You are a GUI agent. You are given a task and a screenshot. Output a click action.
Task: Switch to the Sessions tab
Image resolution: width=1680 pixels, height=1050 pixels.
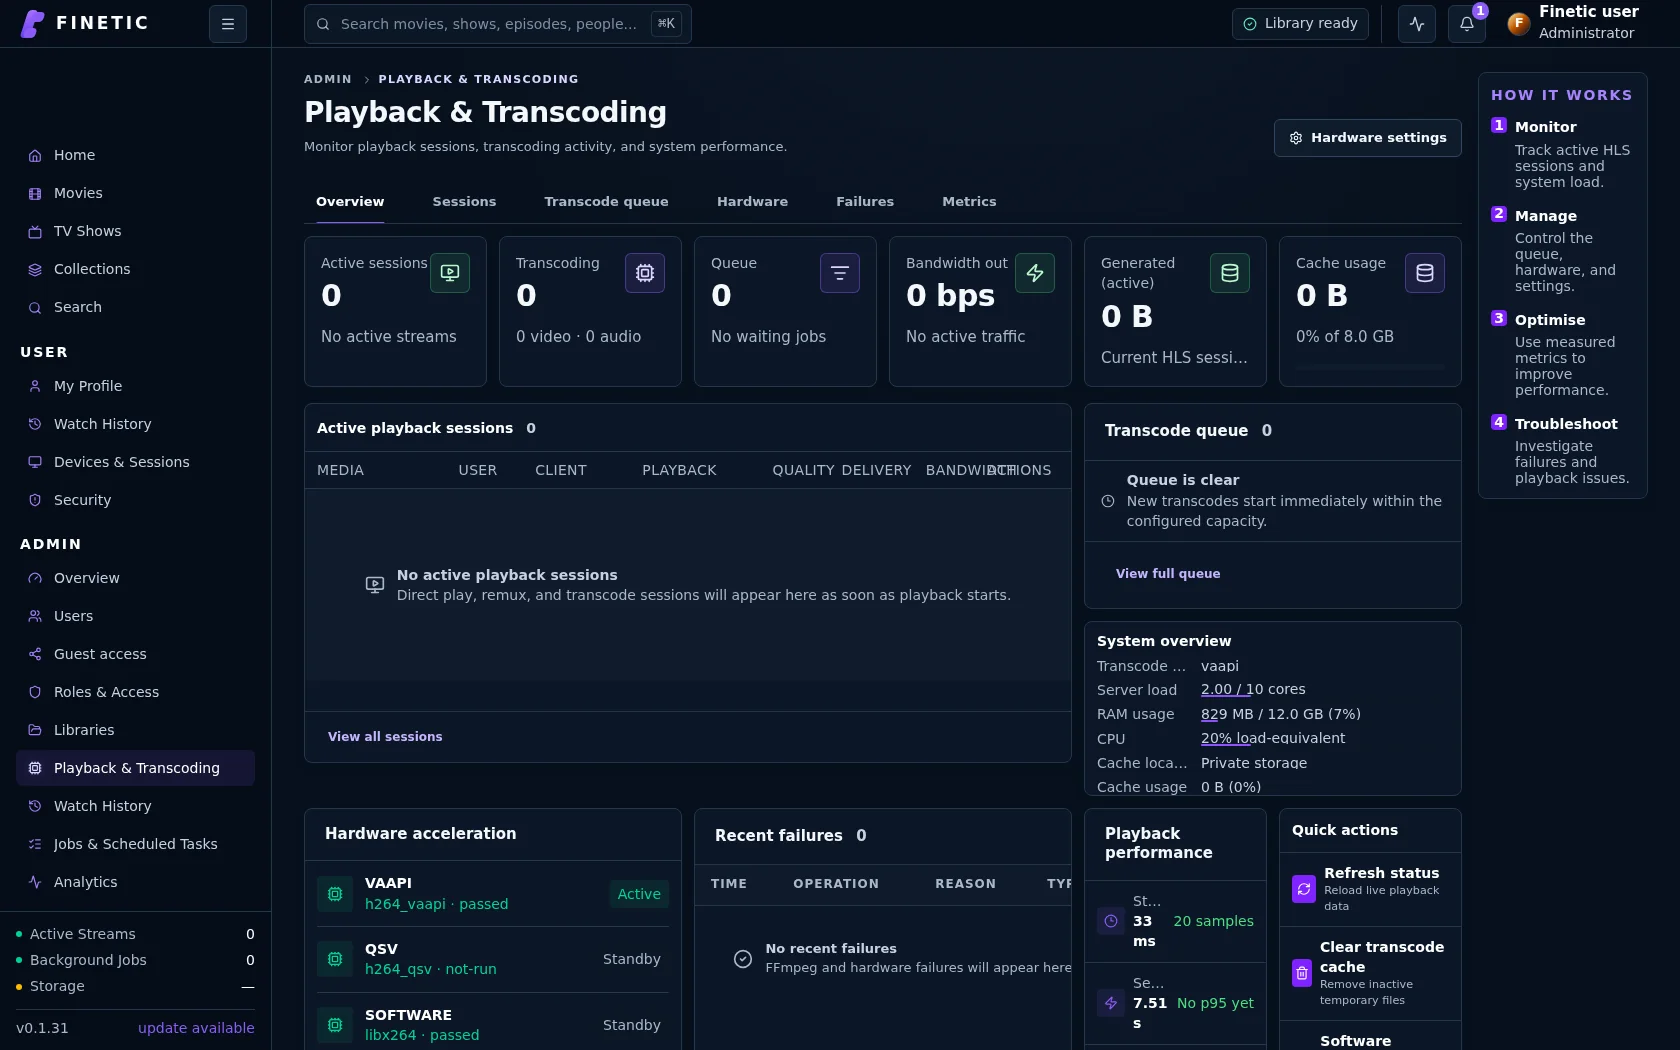pyautogui.click(x=464, y=202)
